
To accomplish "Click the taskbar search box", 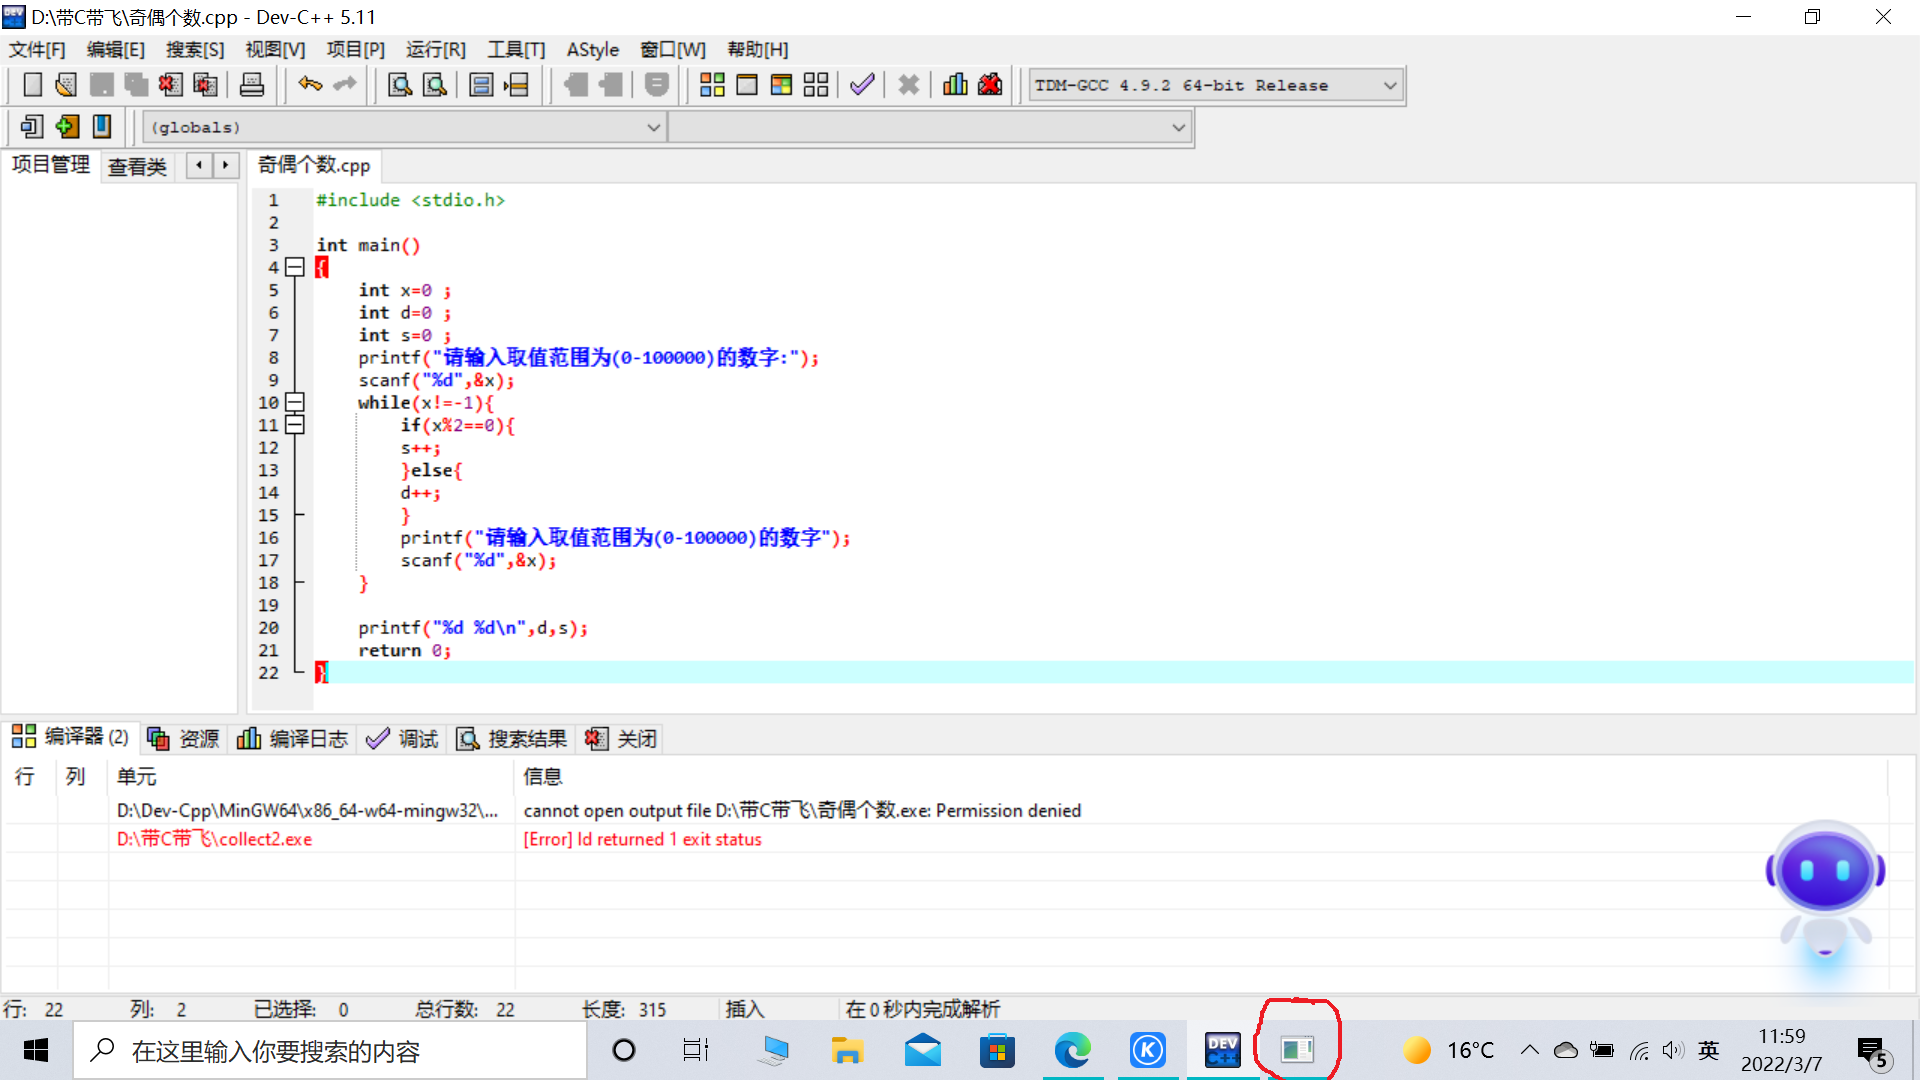I will click(330, 1050).
